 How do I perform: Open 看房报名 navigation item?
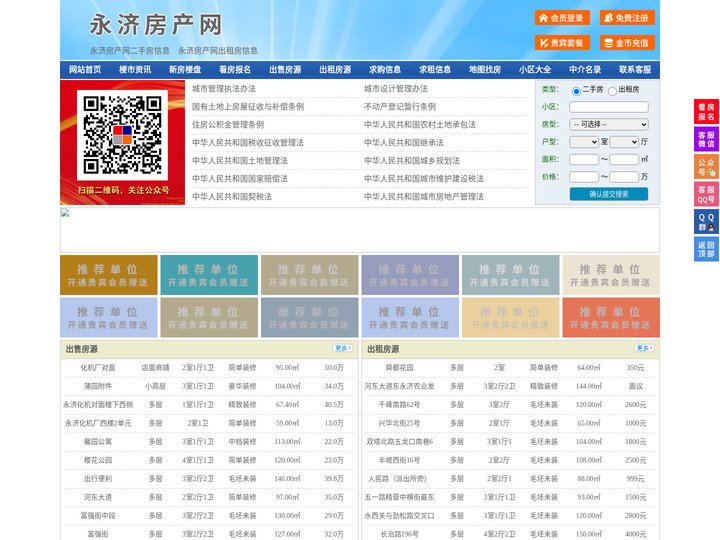[x=235, y=70]
